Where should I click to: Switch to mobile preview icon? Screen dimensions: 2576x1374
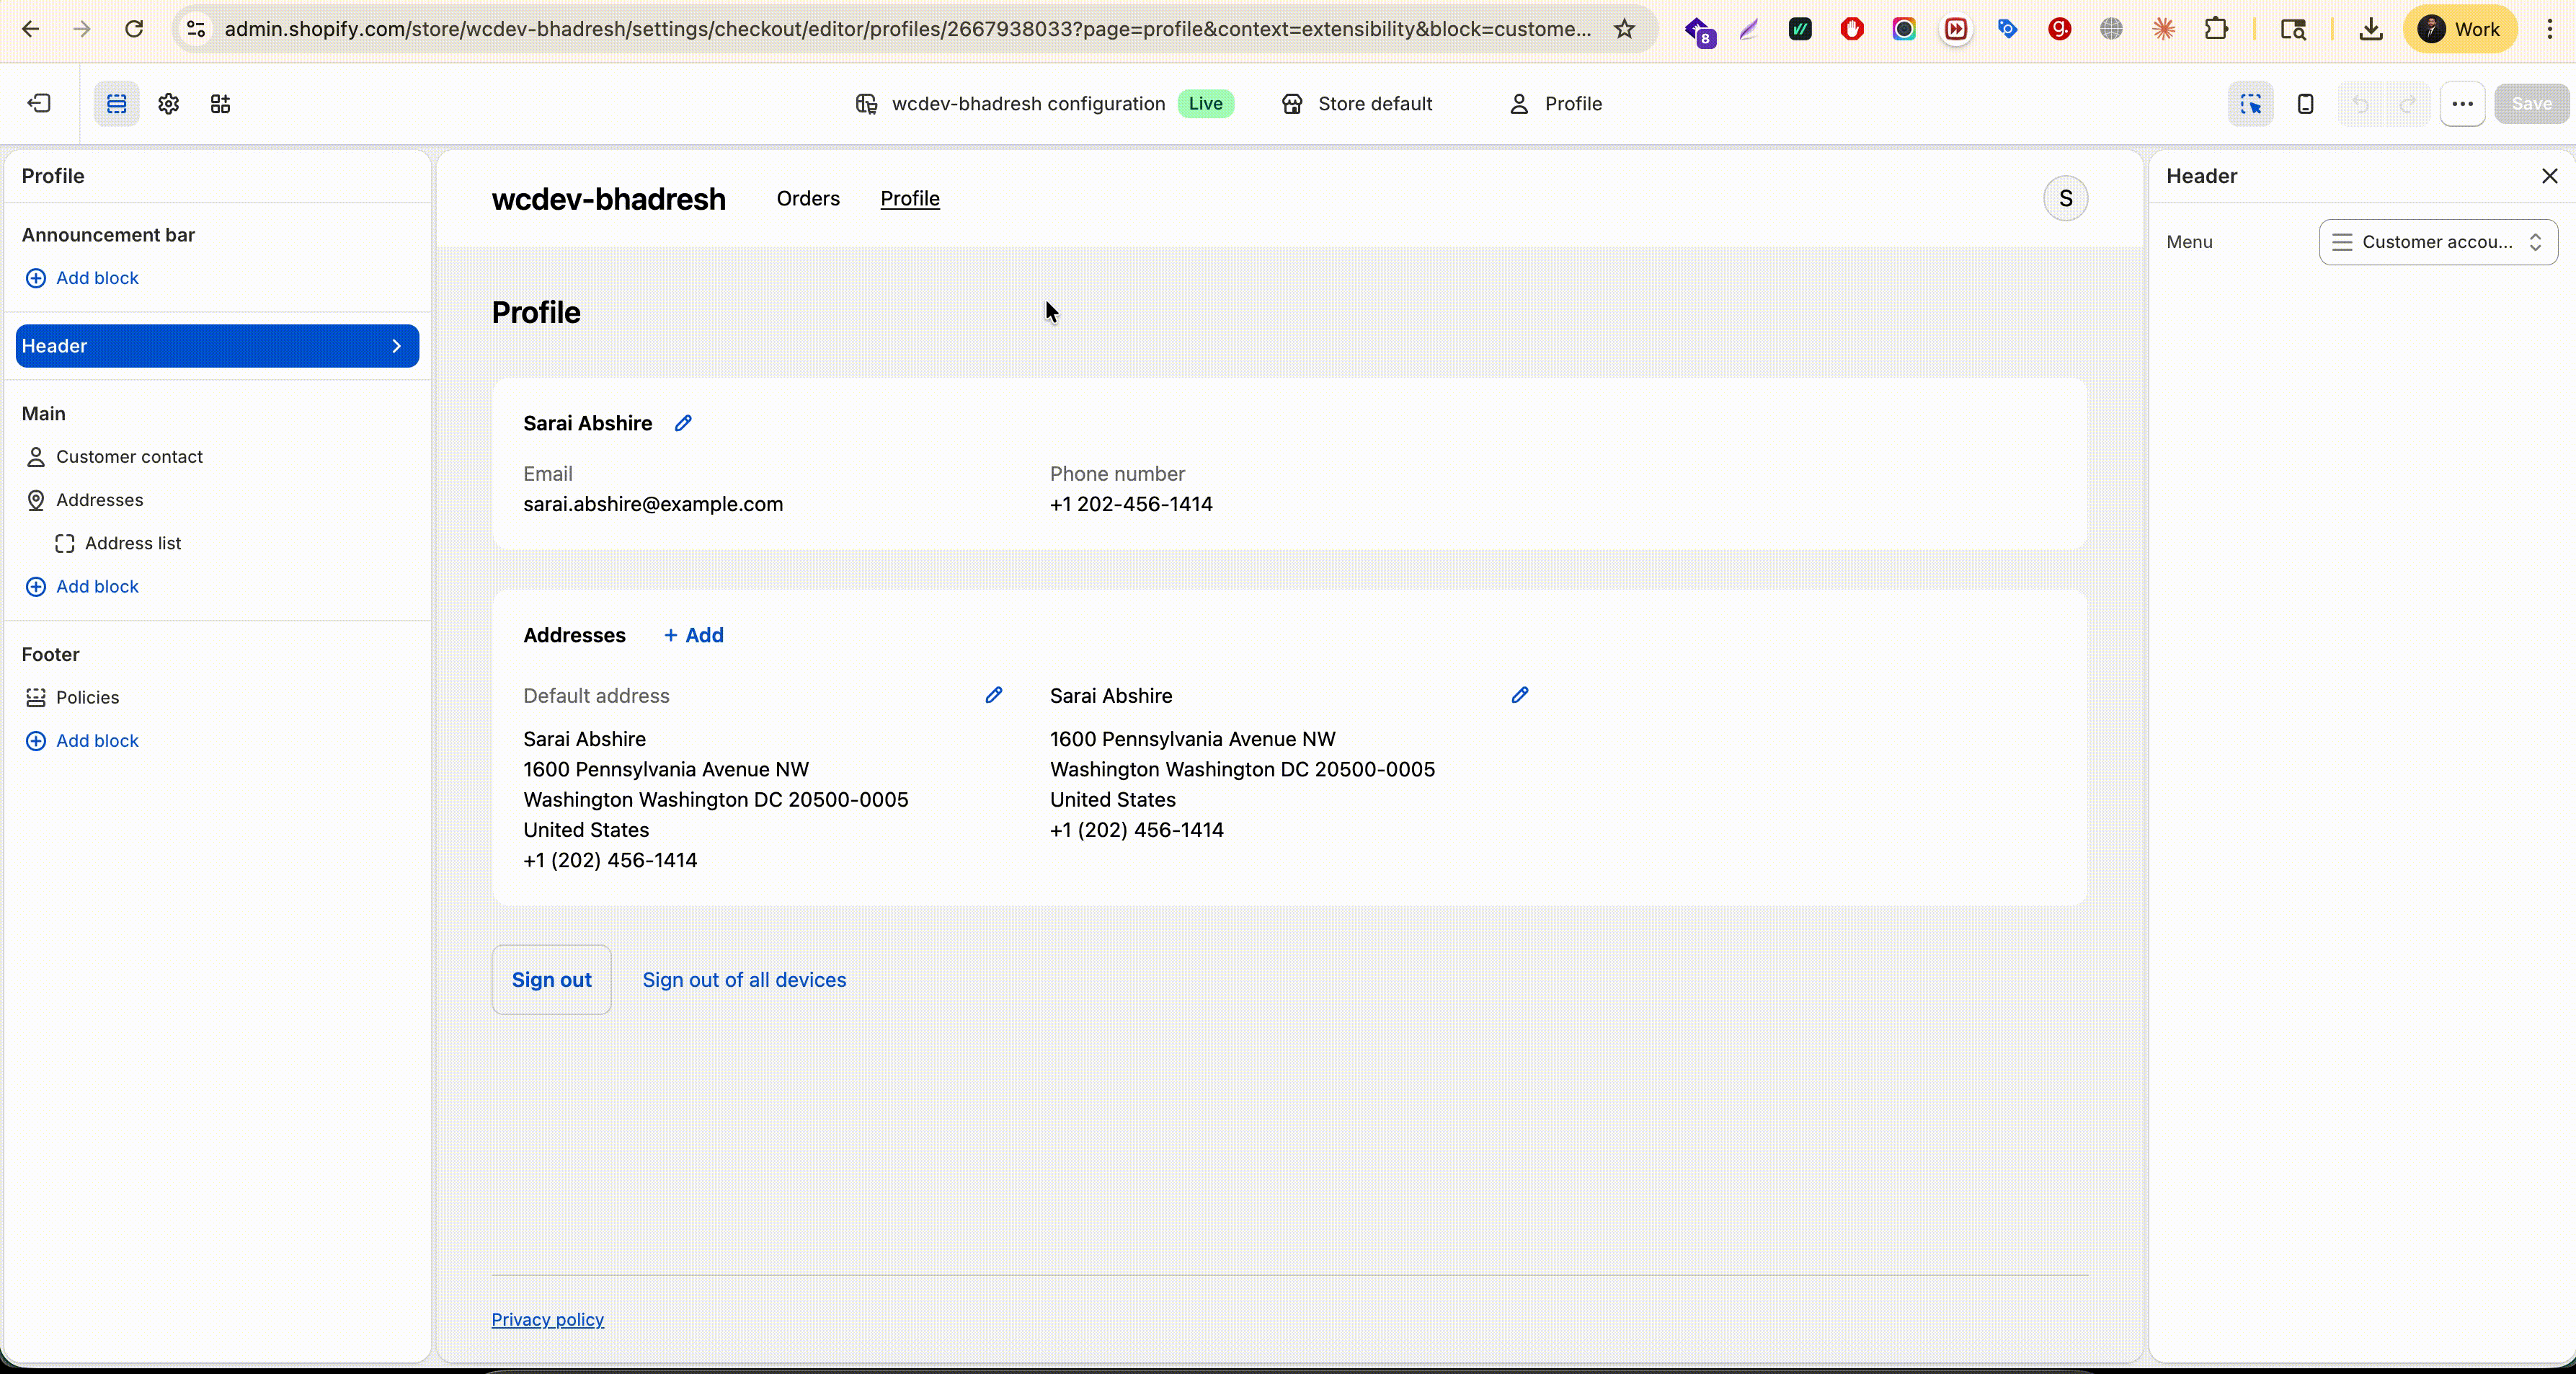click(2305, 104)
